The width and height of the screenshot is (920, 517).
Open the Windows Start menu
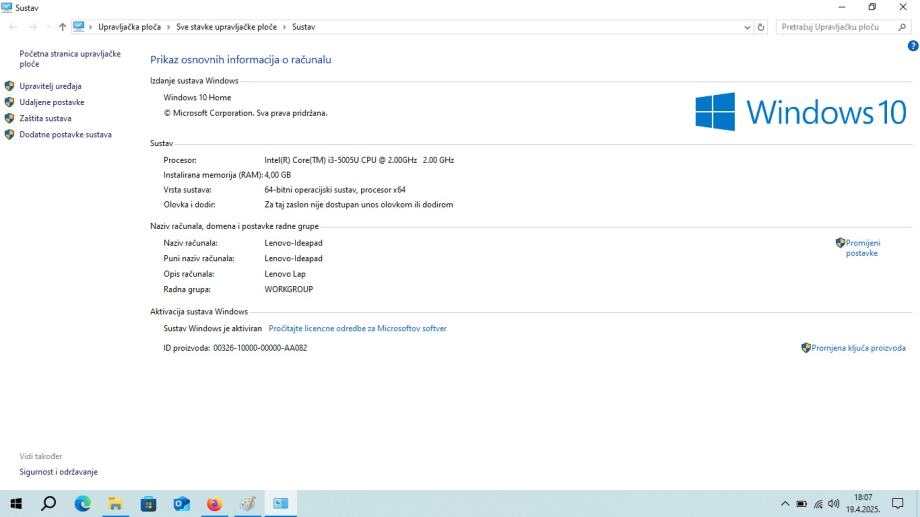(16, 504)
